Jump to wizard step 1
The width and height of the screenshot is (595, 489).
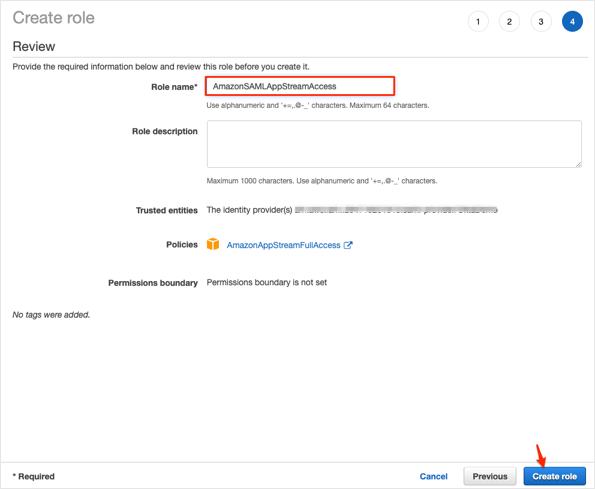click(478, 22)
